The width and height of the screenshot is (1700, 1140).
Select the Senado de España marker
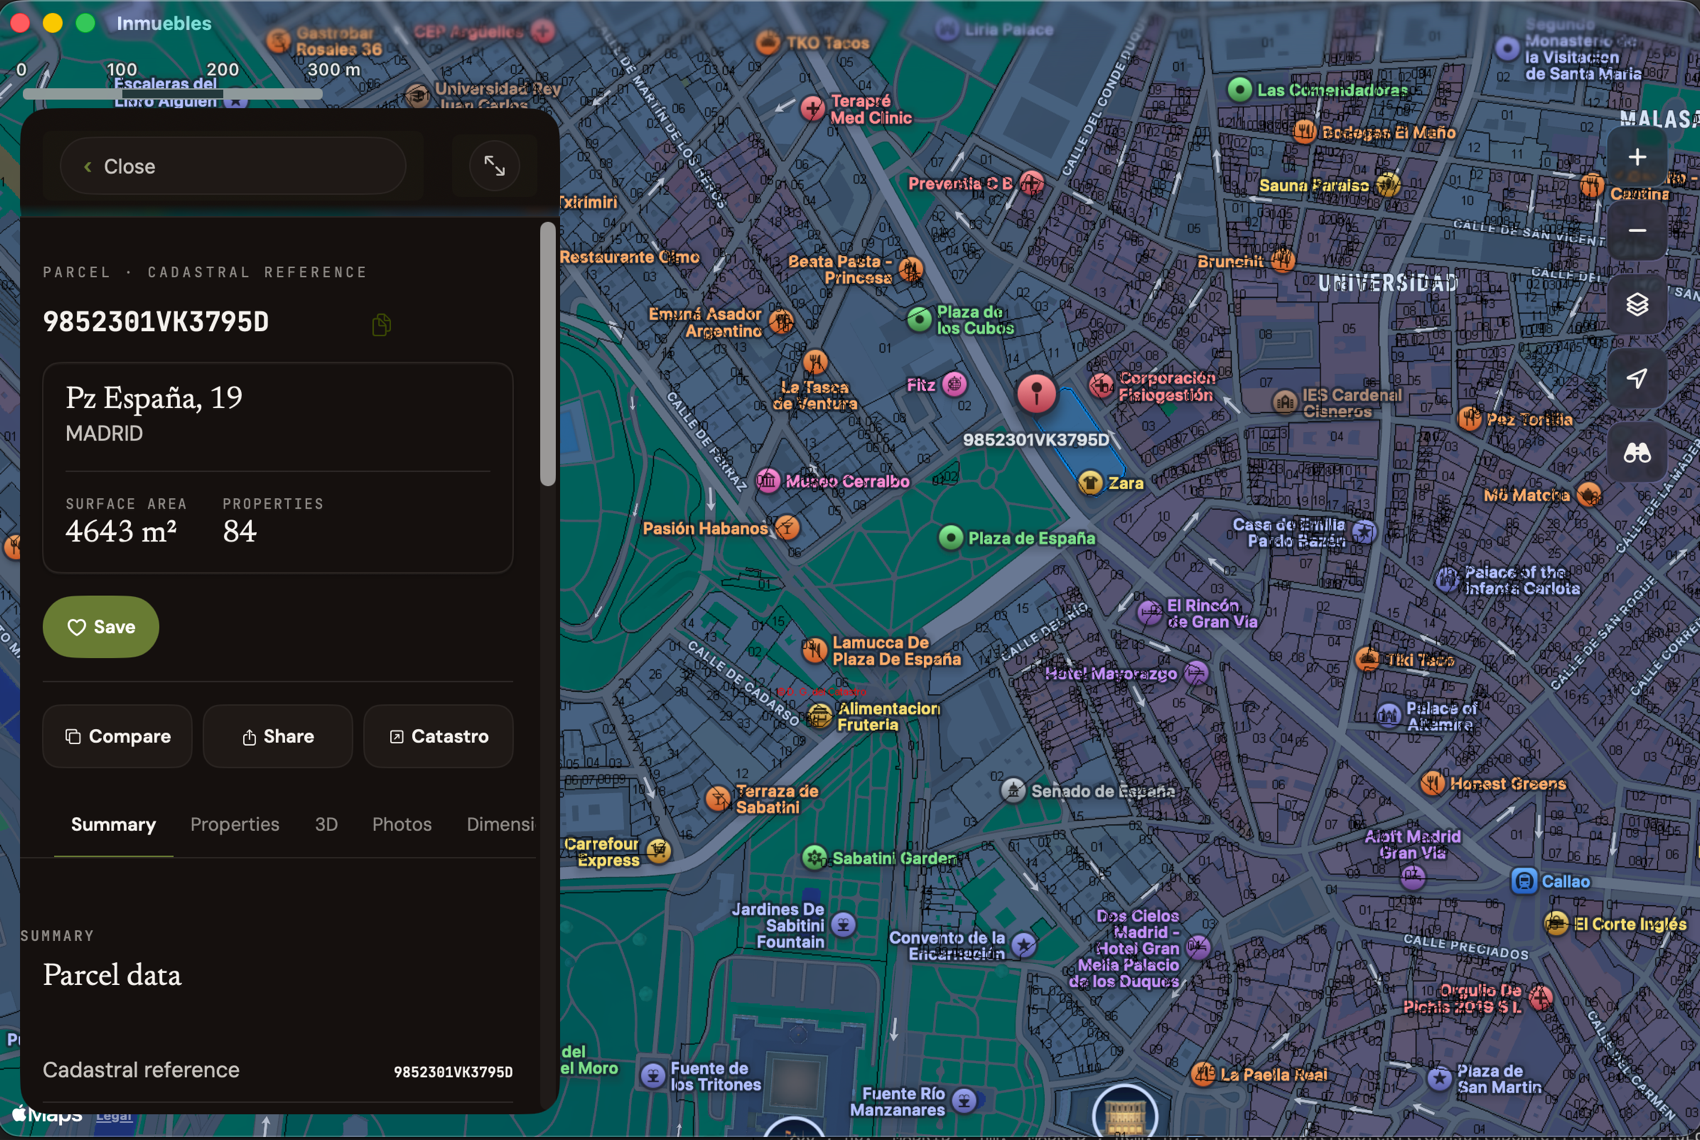[x=1013, y=791]
